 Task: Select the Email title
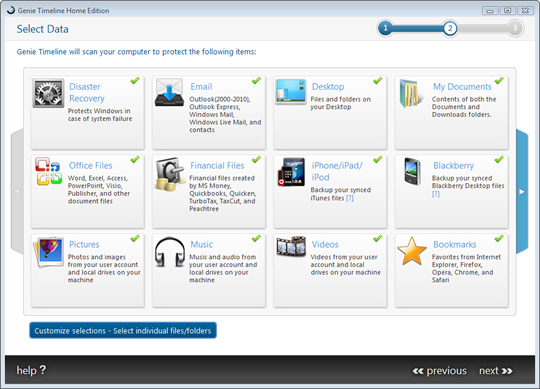pos(201,86)
